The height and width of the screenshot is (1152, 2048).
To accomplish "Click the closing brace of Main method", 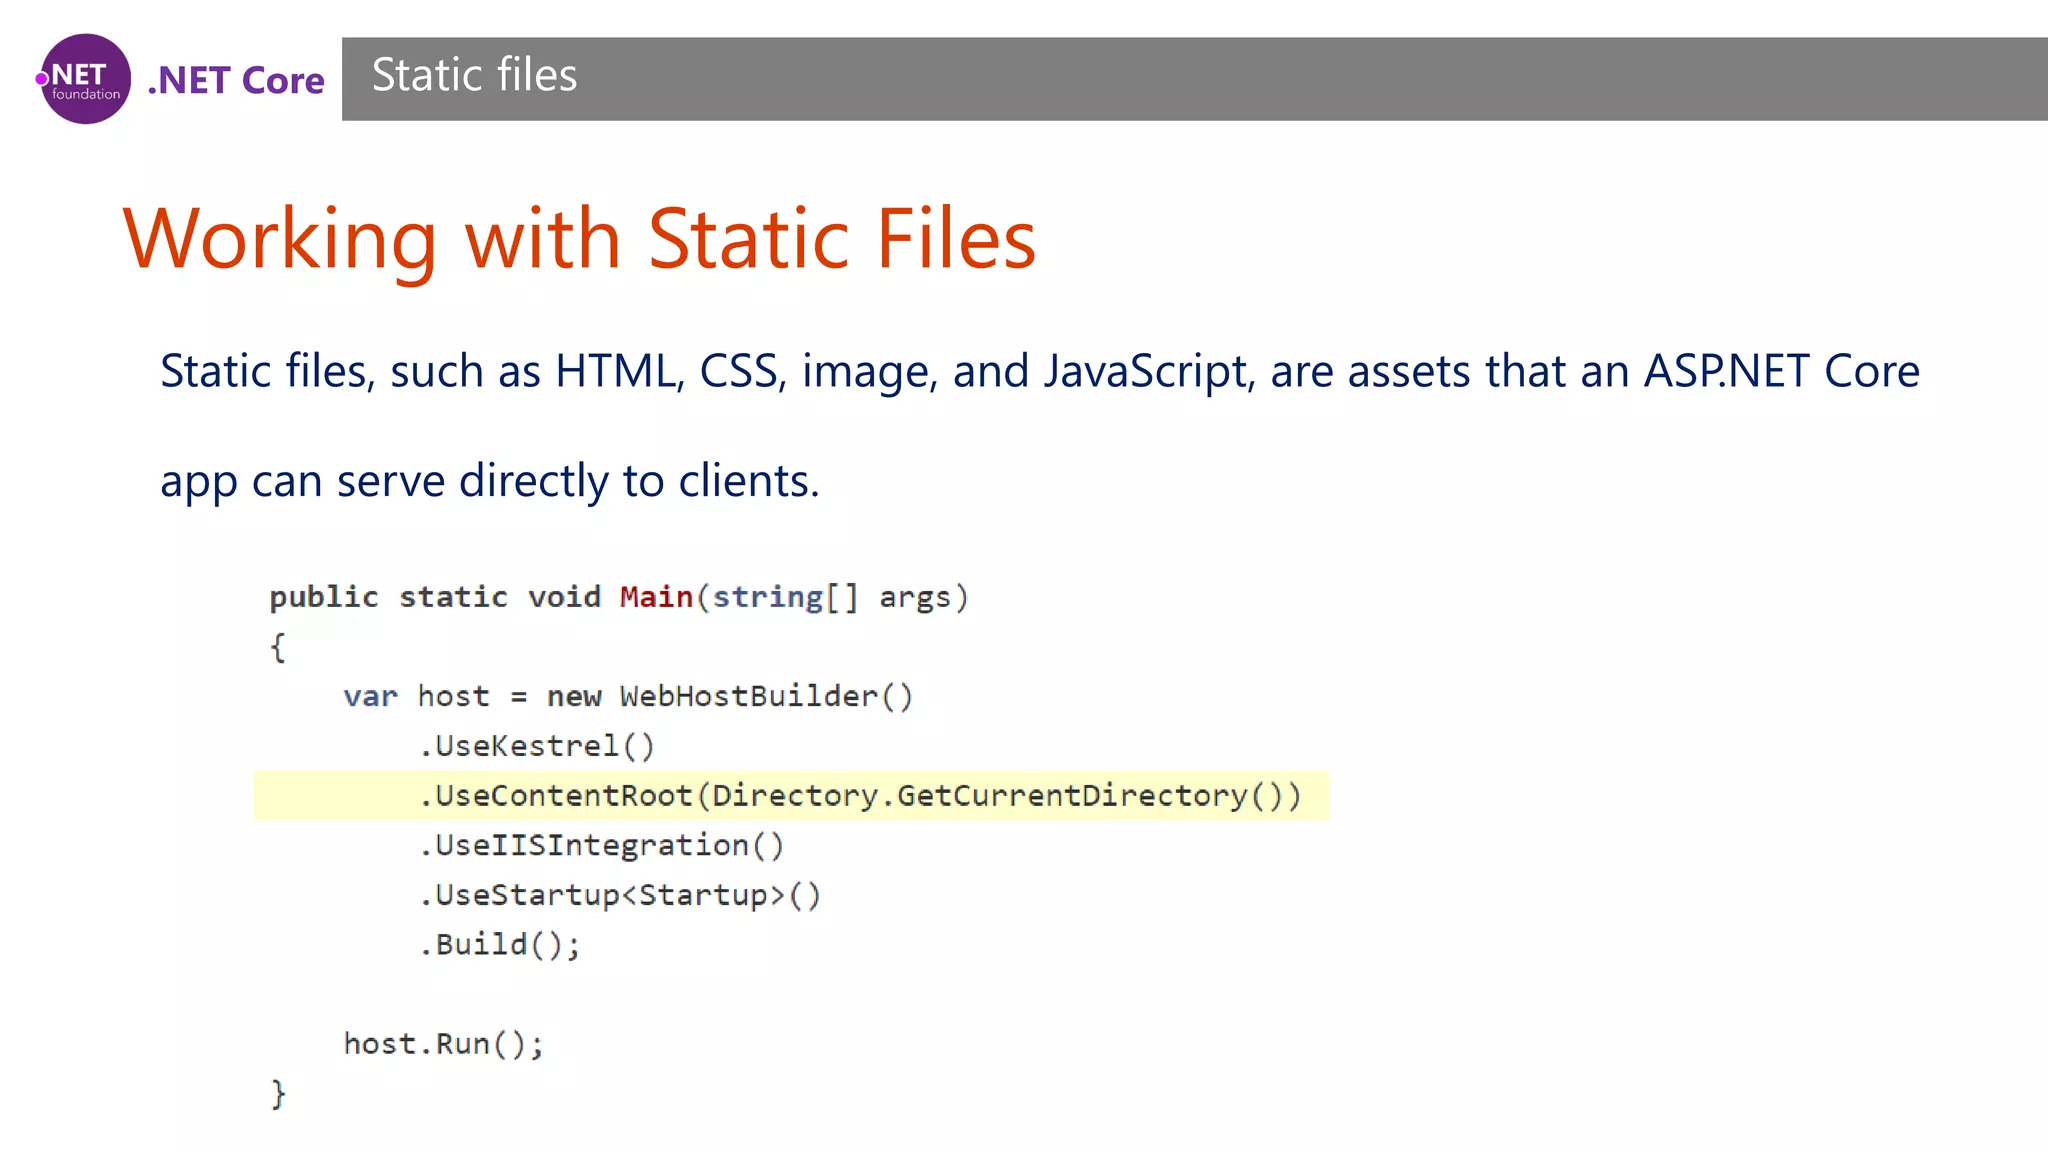I will point(278,1093).
